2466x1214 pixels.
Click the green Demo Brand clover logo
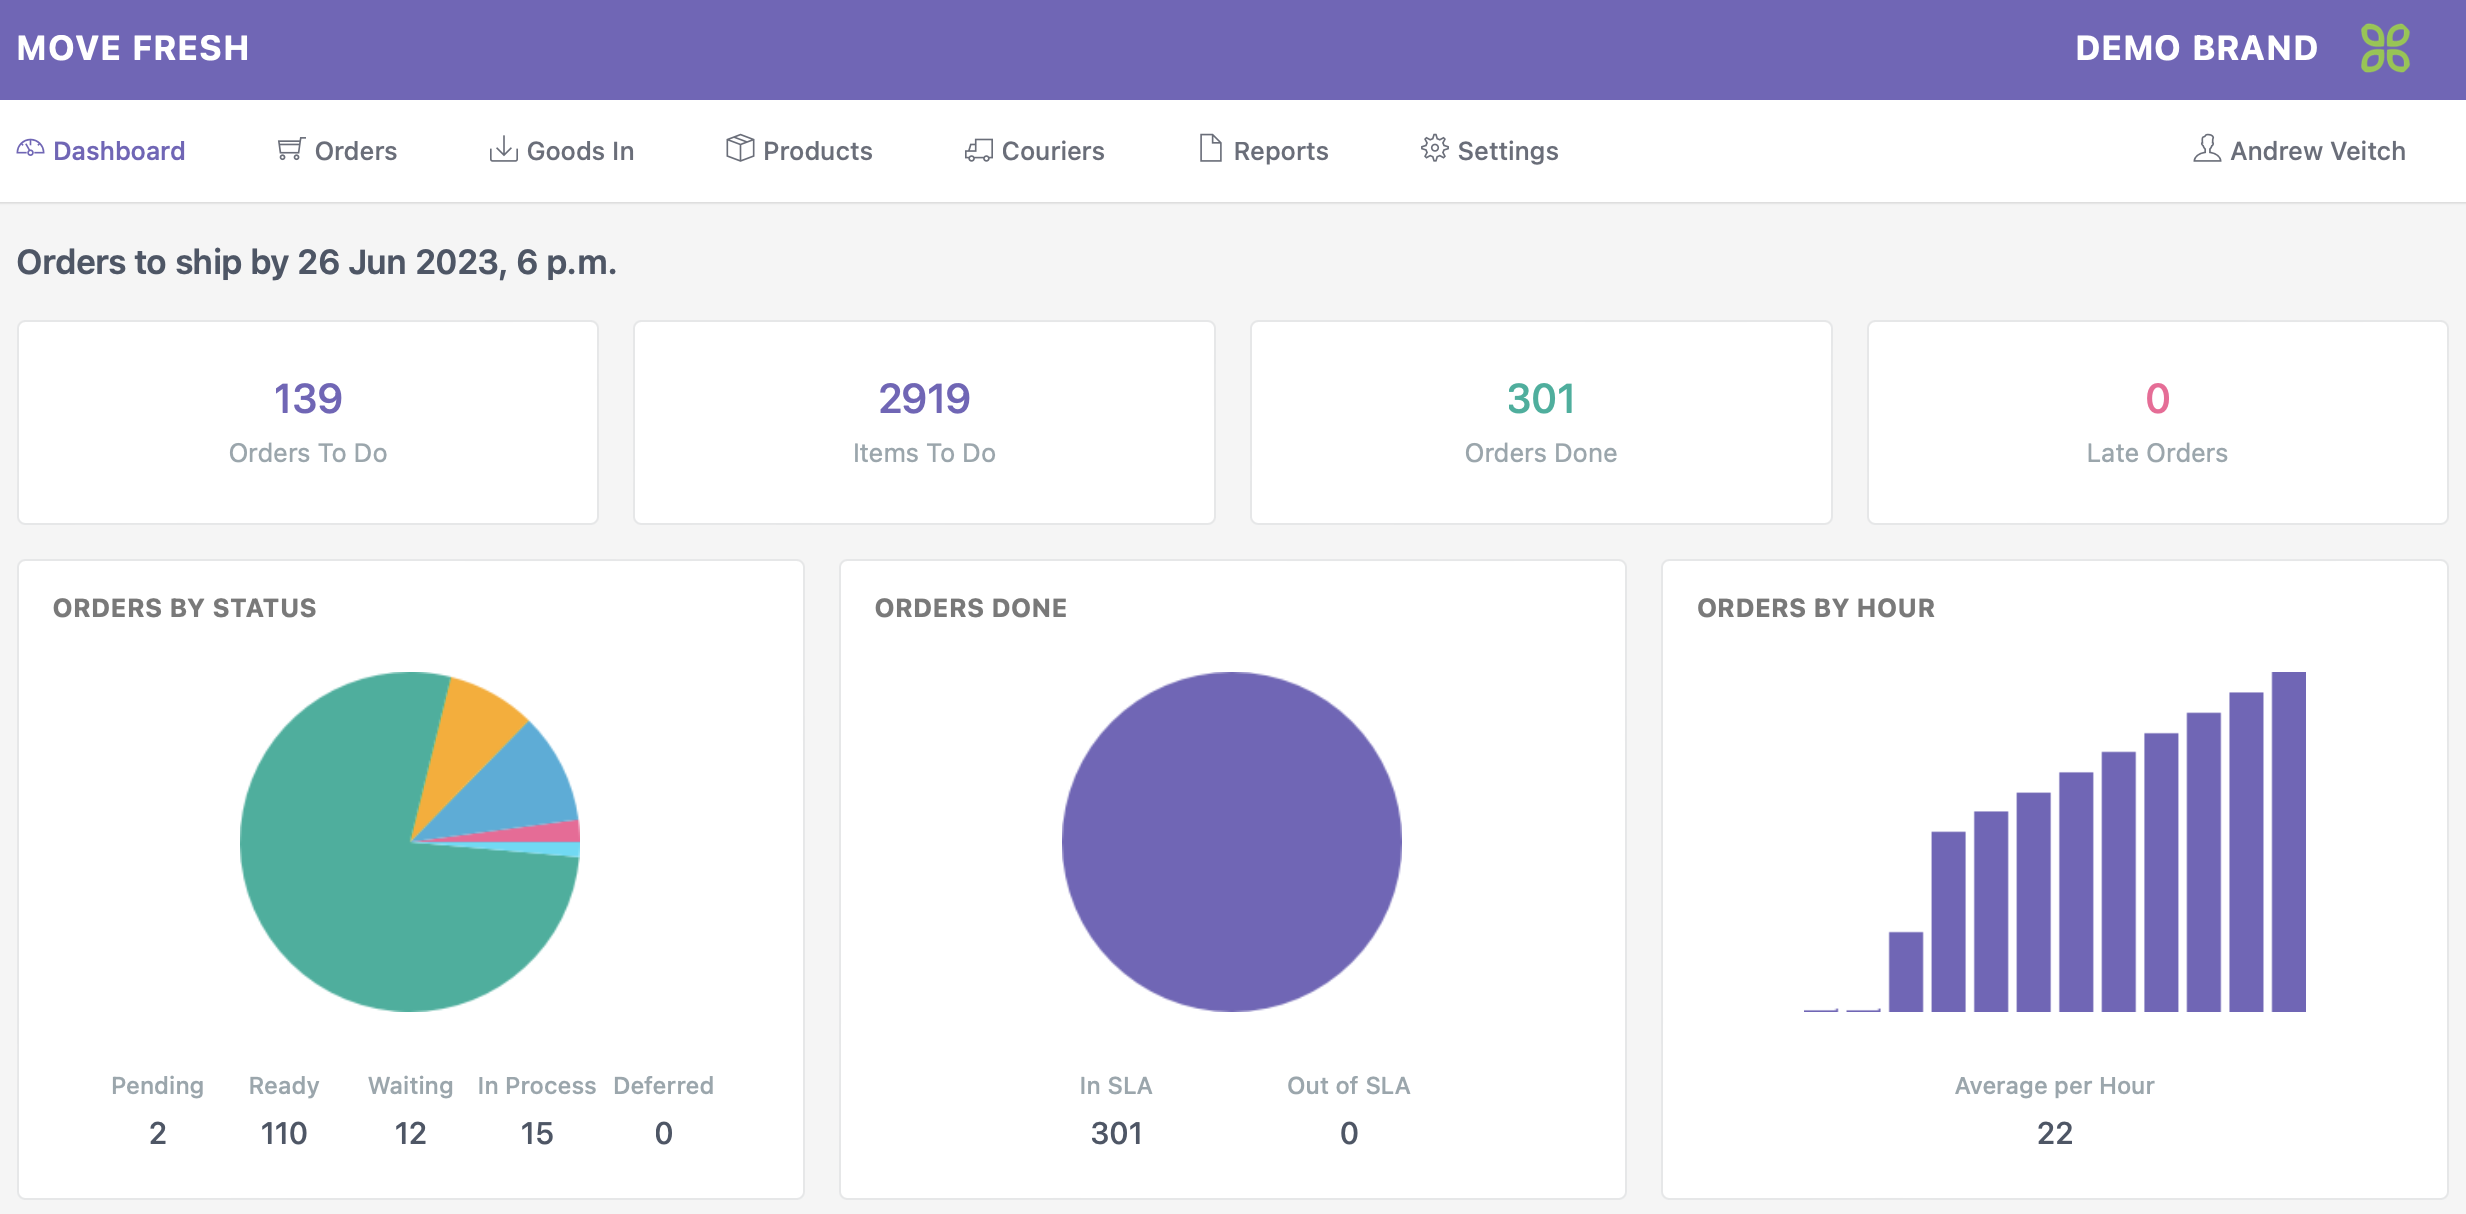coord(2385,48)
